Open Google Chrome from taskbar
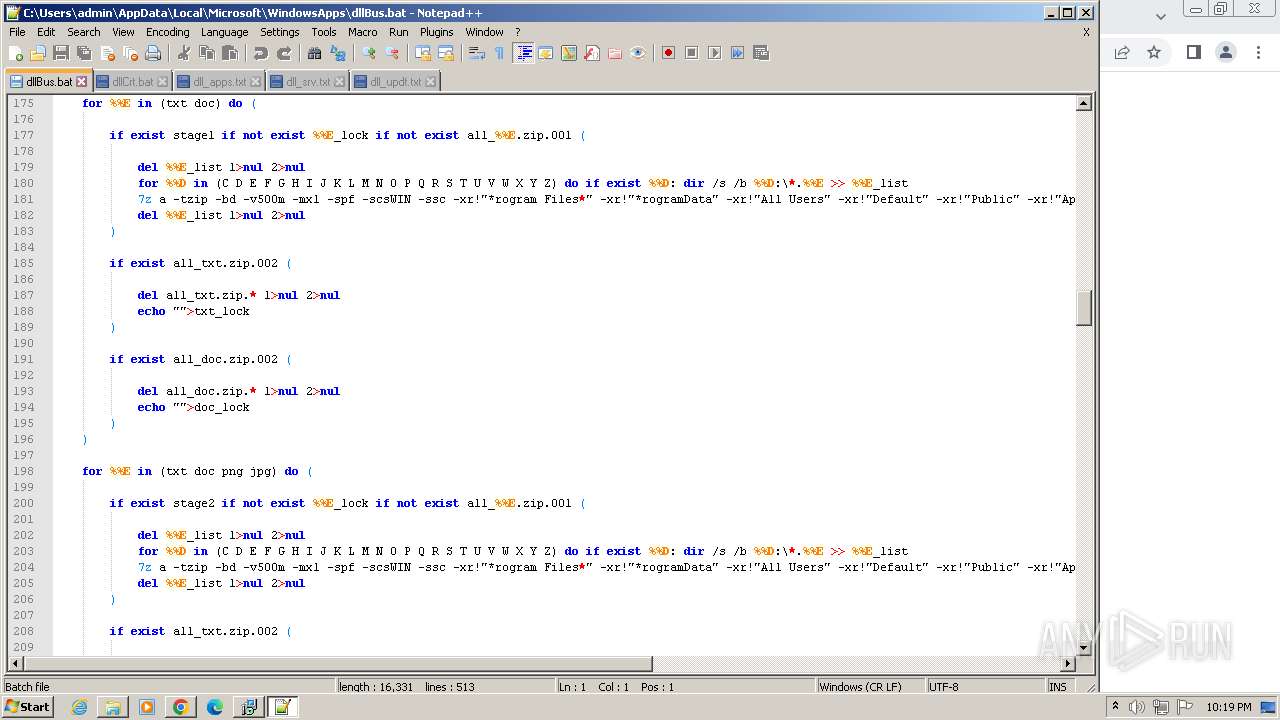Viewport: 1280px width, 720px height. (180, 707)
